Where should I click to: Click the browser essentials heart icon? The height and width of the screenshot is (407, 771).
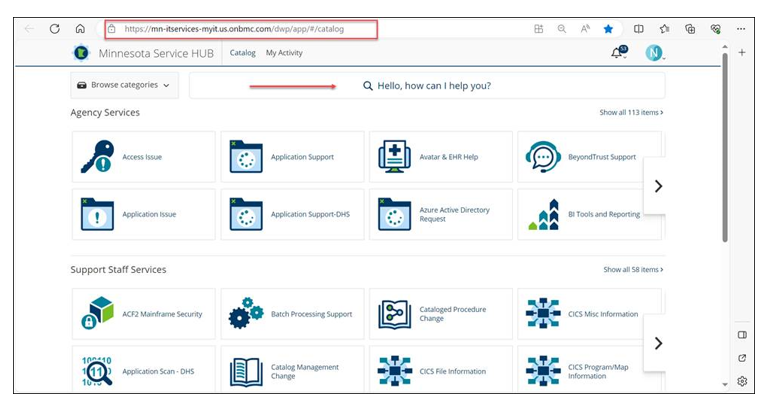click(x=715, y=29)
